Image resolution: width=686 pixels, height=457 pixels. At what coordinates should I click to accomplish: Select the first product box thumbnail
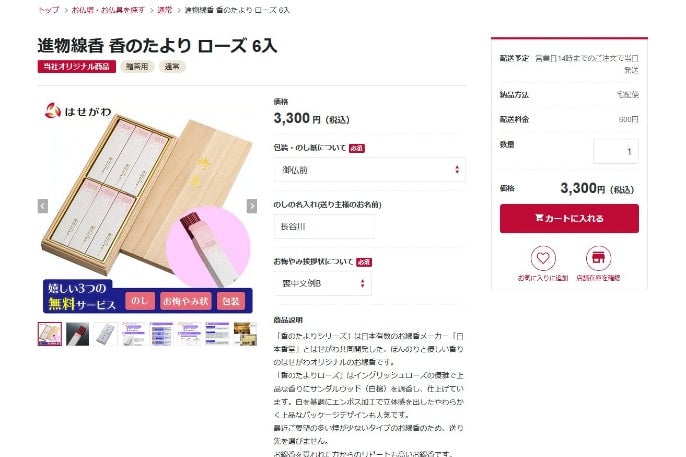49,334
